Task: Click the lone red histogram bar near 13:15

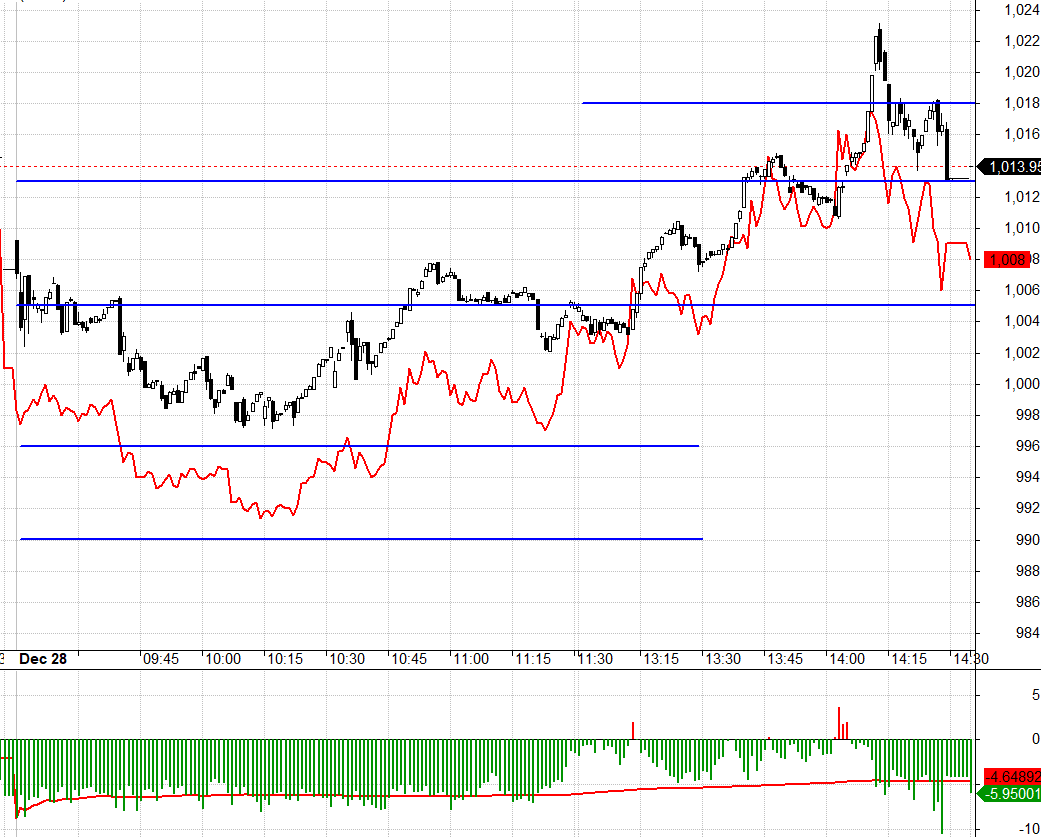Action: 633,730
